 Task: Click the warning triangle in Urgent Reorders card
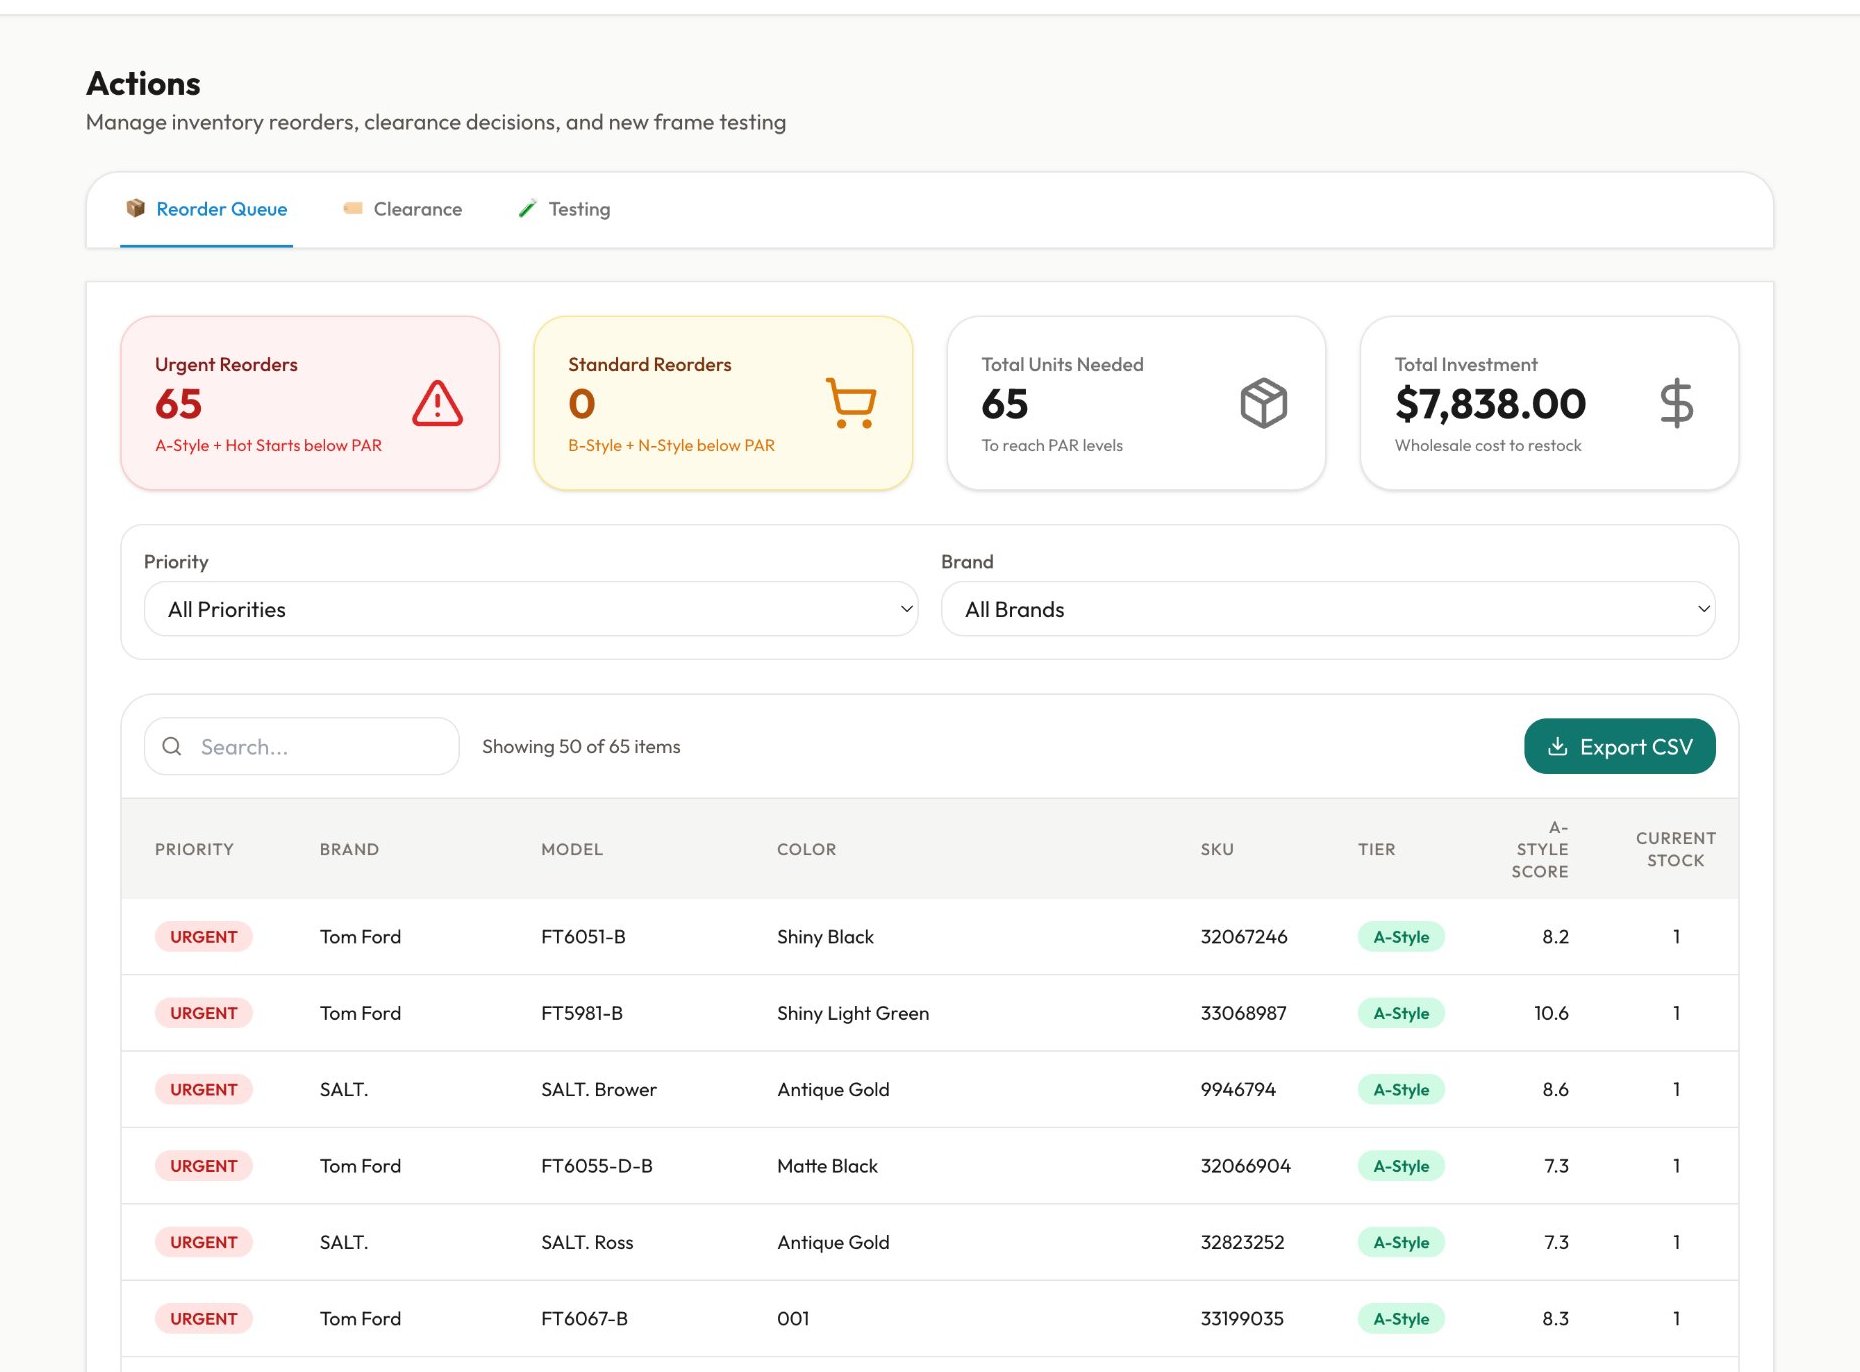[x=435, y=404]
